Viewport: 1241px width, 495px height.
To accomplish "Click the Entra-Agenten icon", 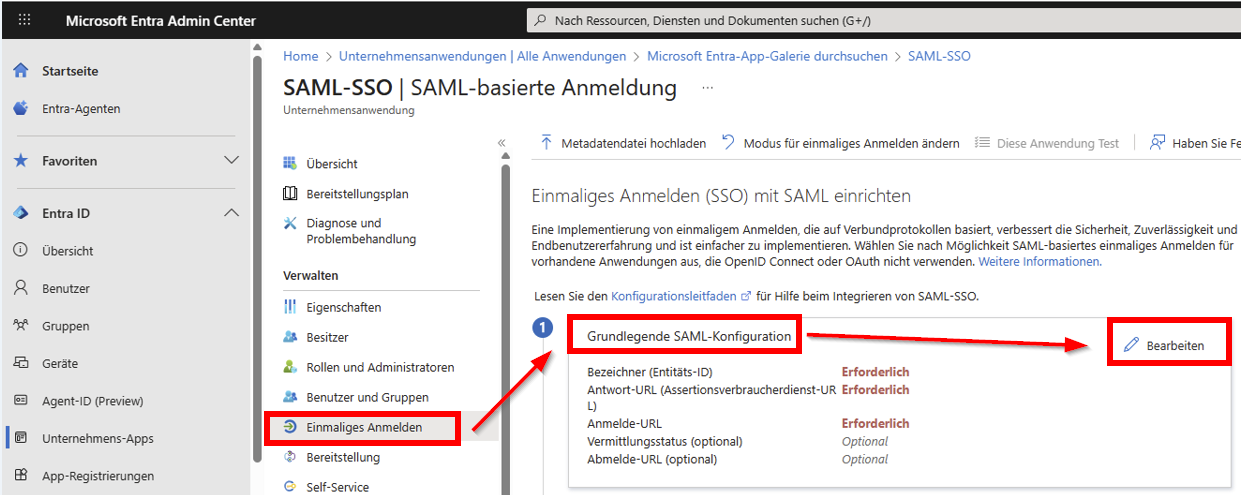I will click(20, 108).
